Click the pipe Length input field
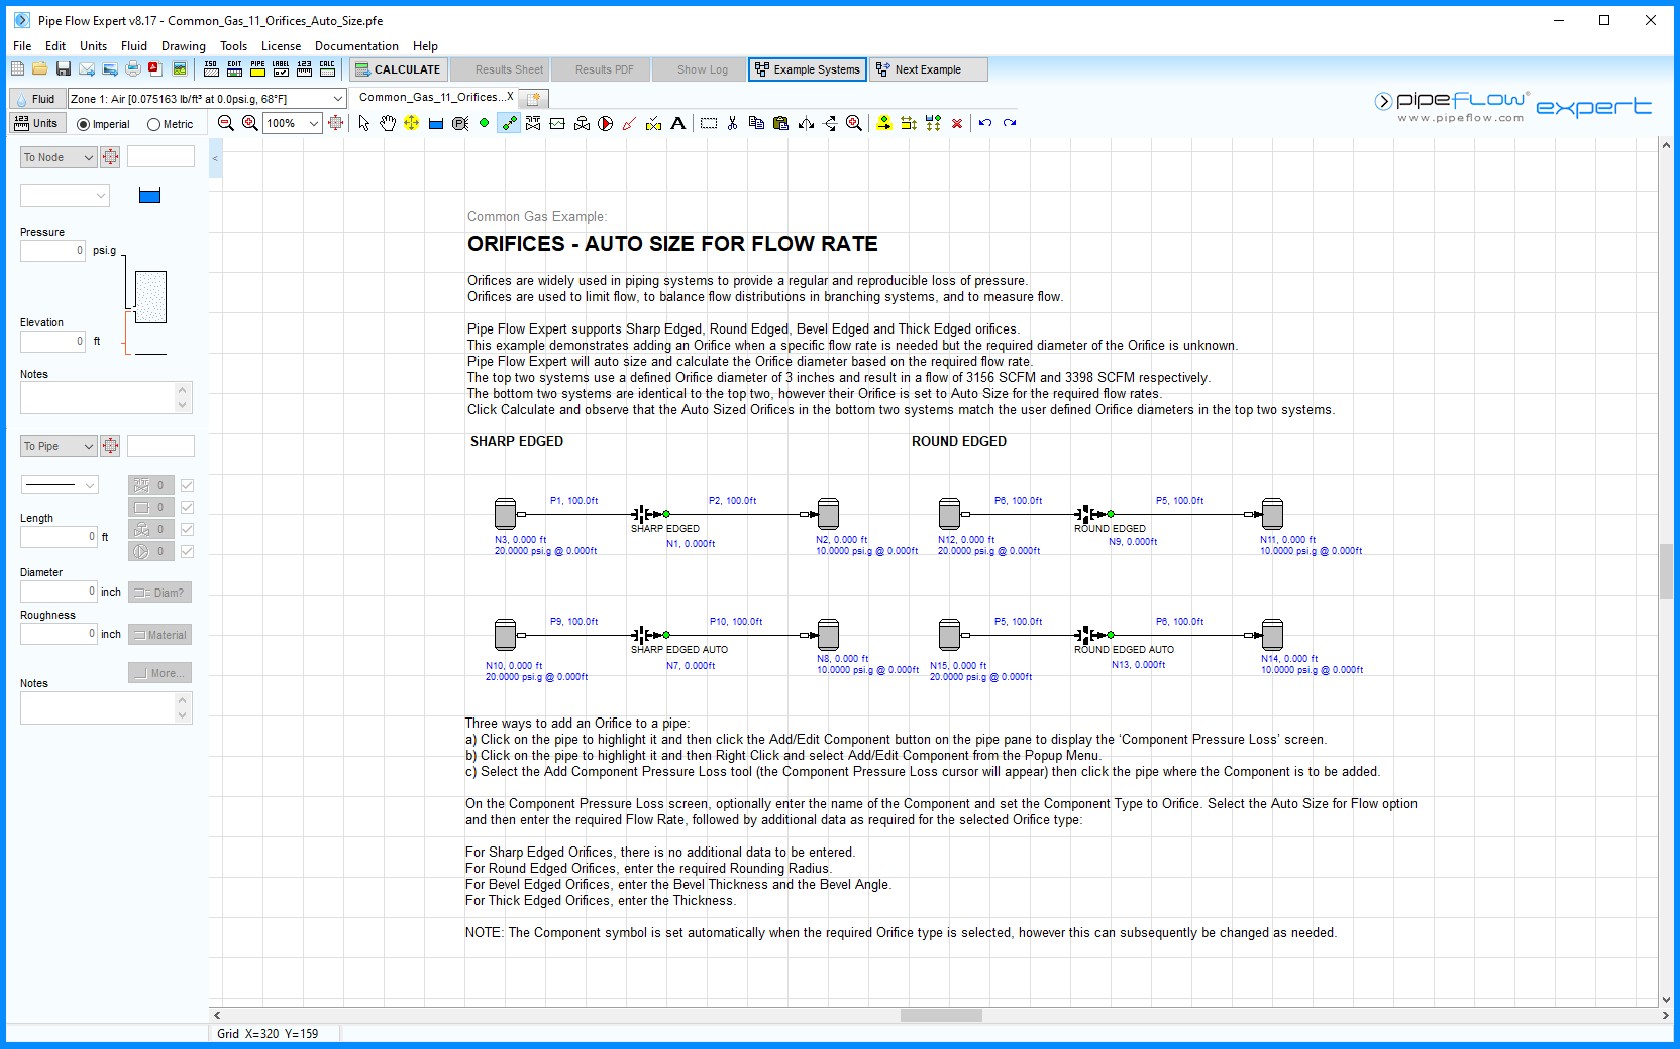The width and height of the screenshot is (1680, 1049). [59, 537]
